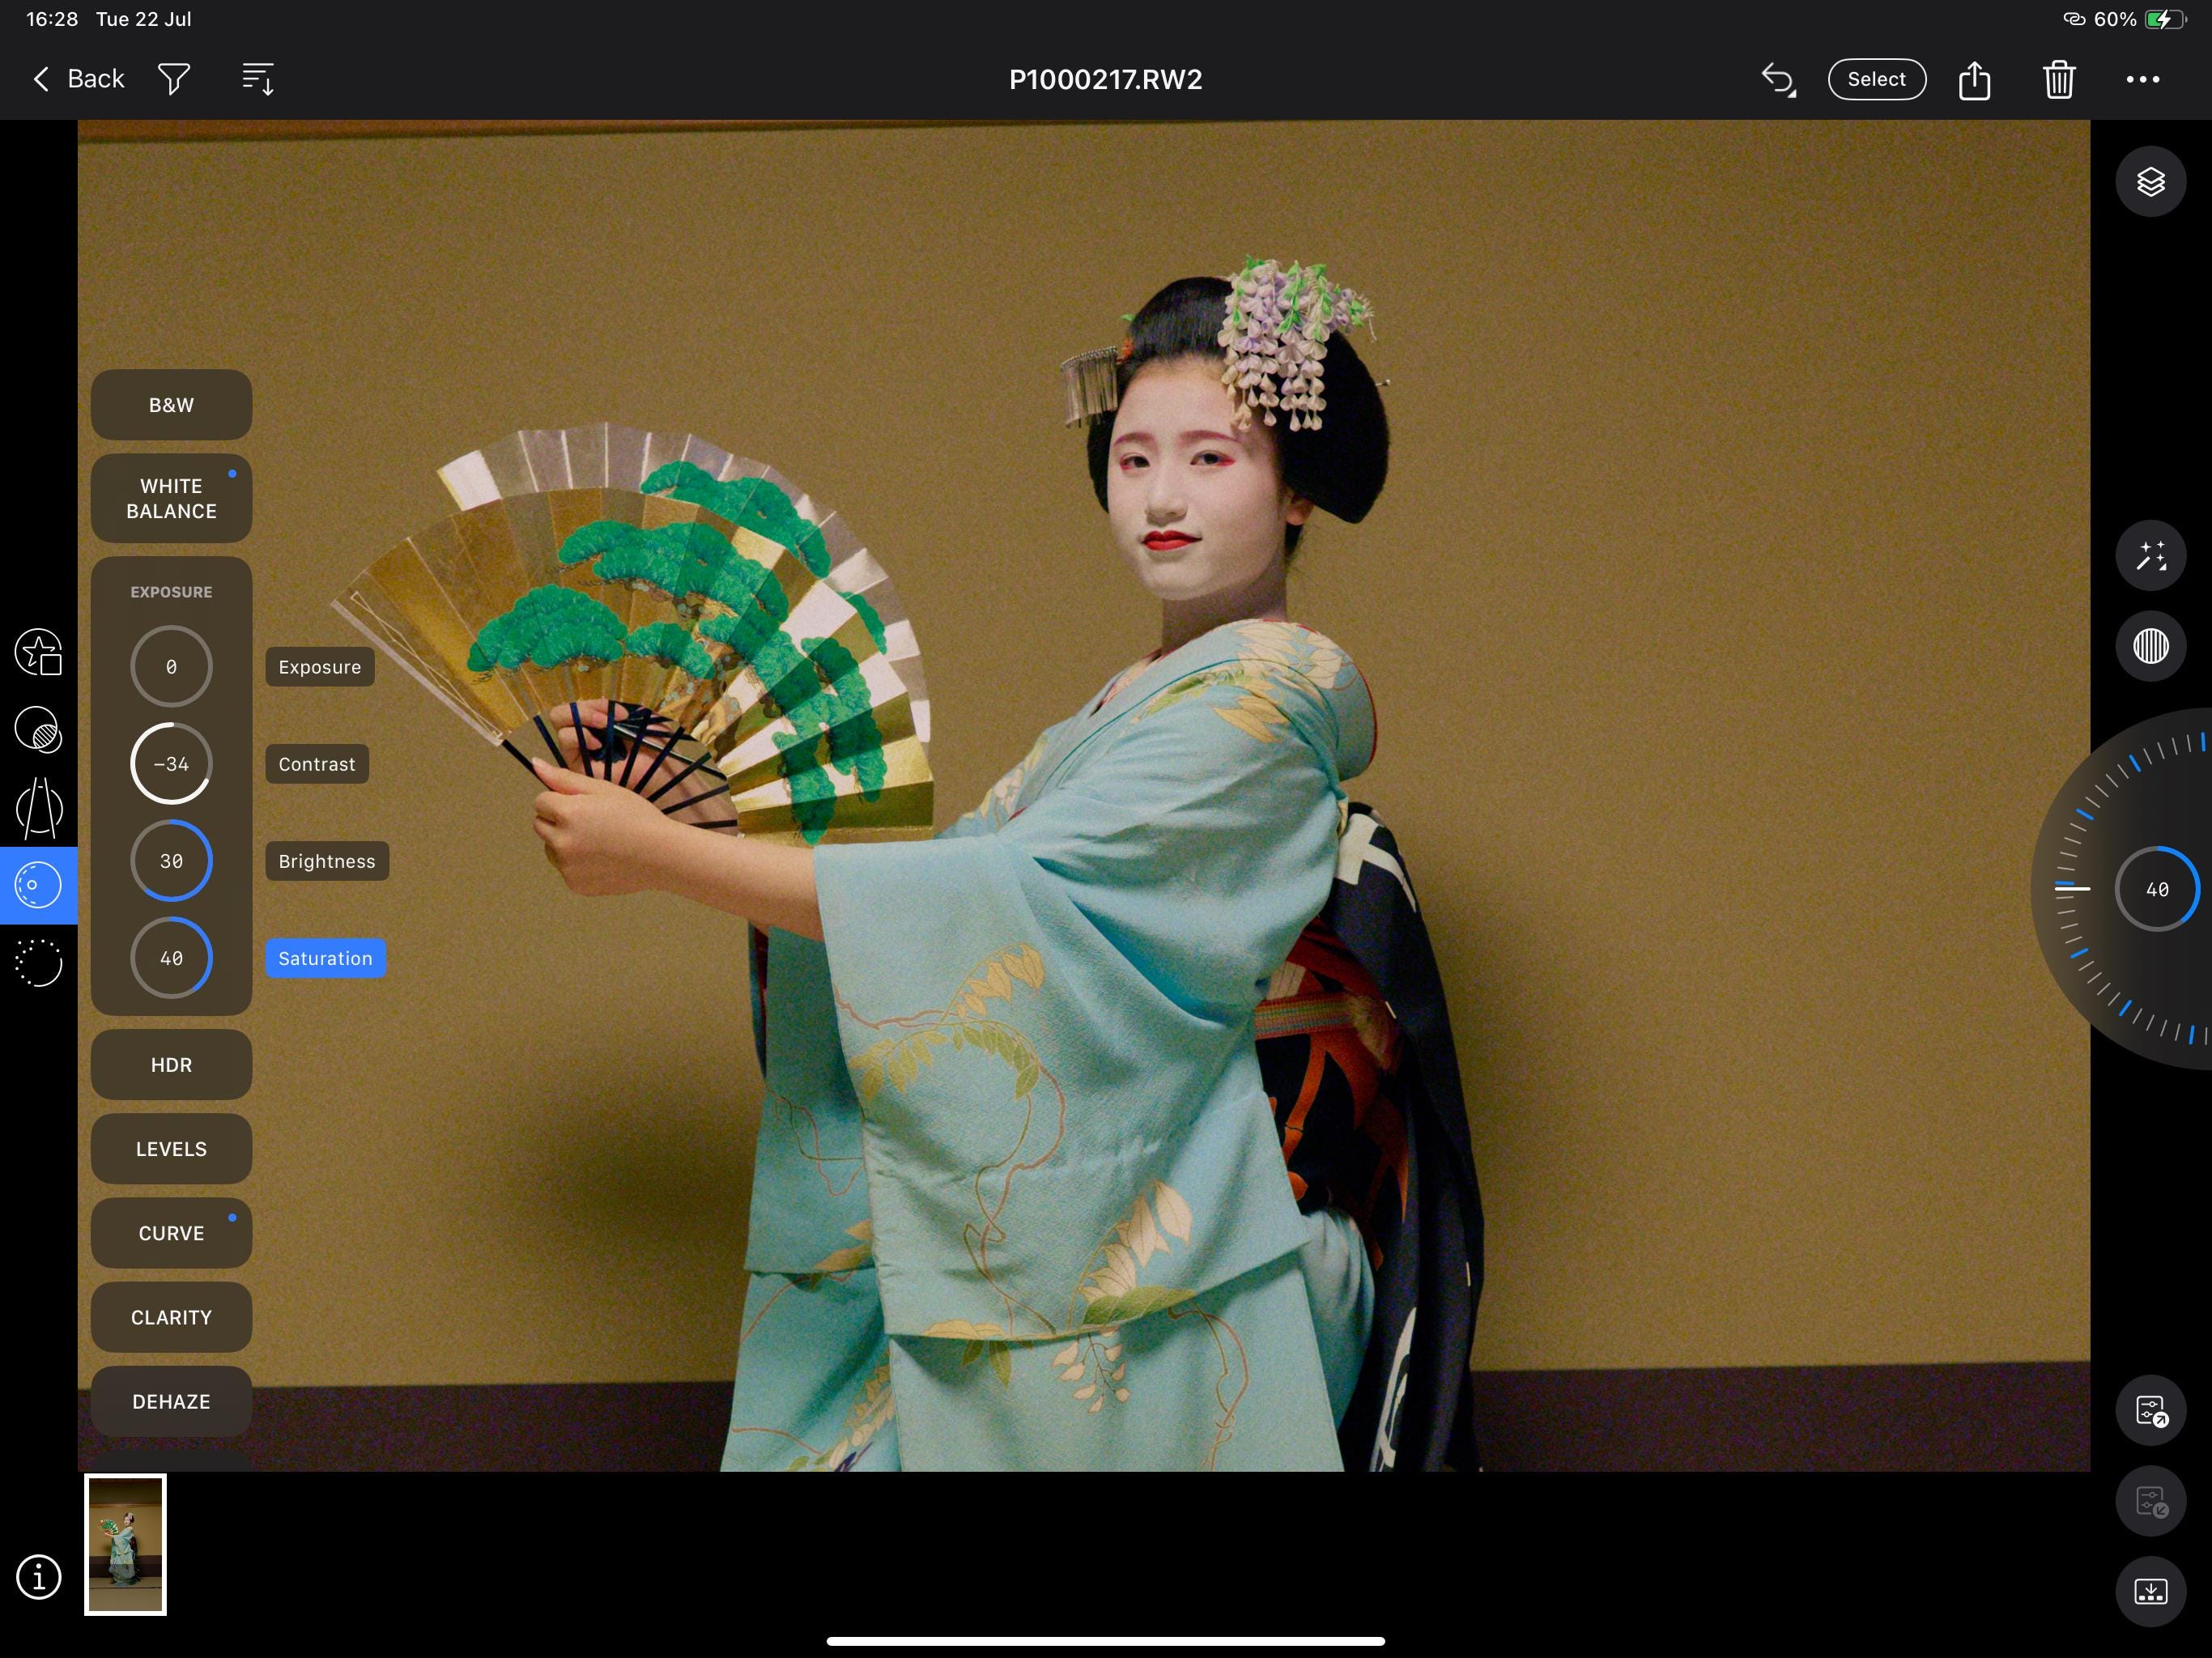Tap the date Tue 22 Jul
This screenshot has width=2212, height=1658.
pos(143,19)
